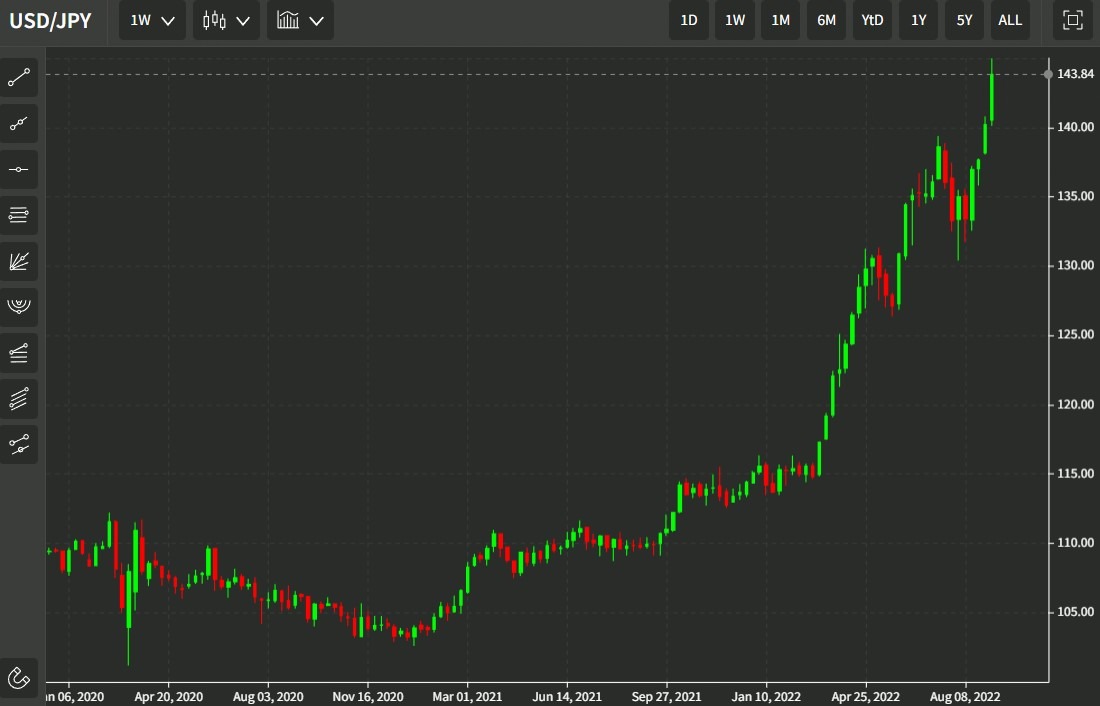Open the 1W interval dropdown
Viewport: 1100px width, 706px height.
pos(152,20)
